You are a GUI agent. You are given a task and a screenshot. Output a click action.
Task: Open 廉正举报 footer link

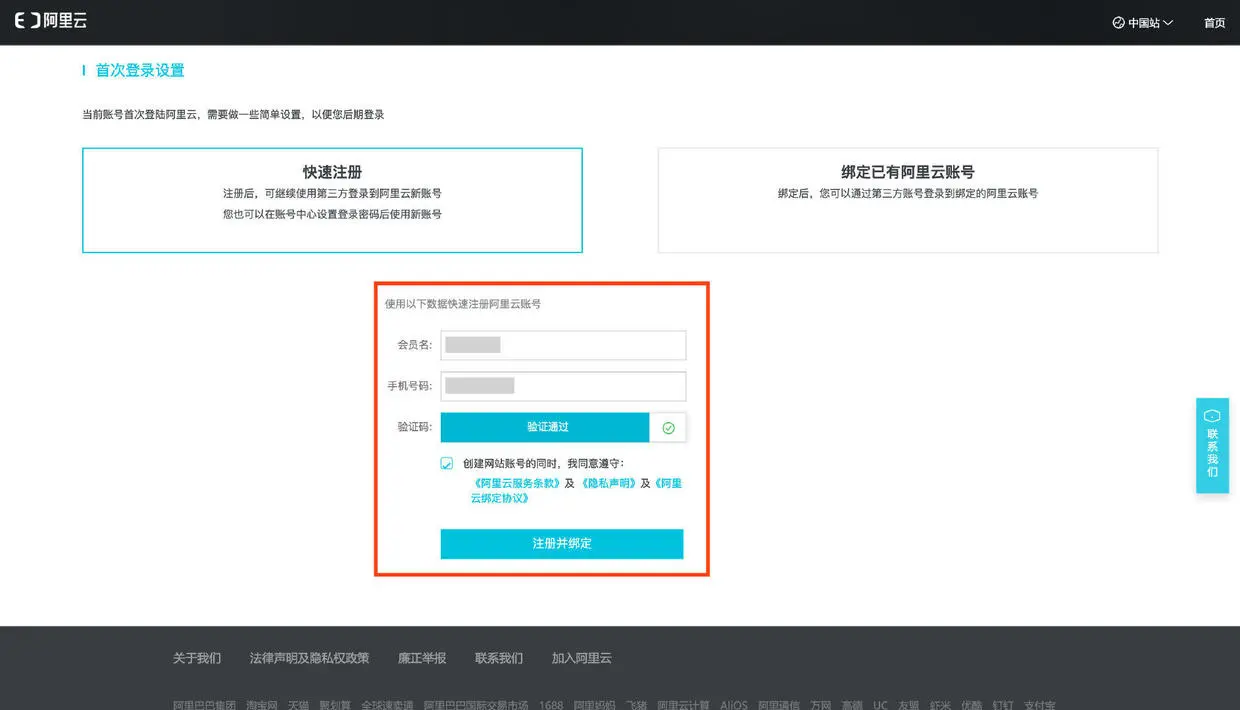(422, 658)
